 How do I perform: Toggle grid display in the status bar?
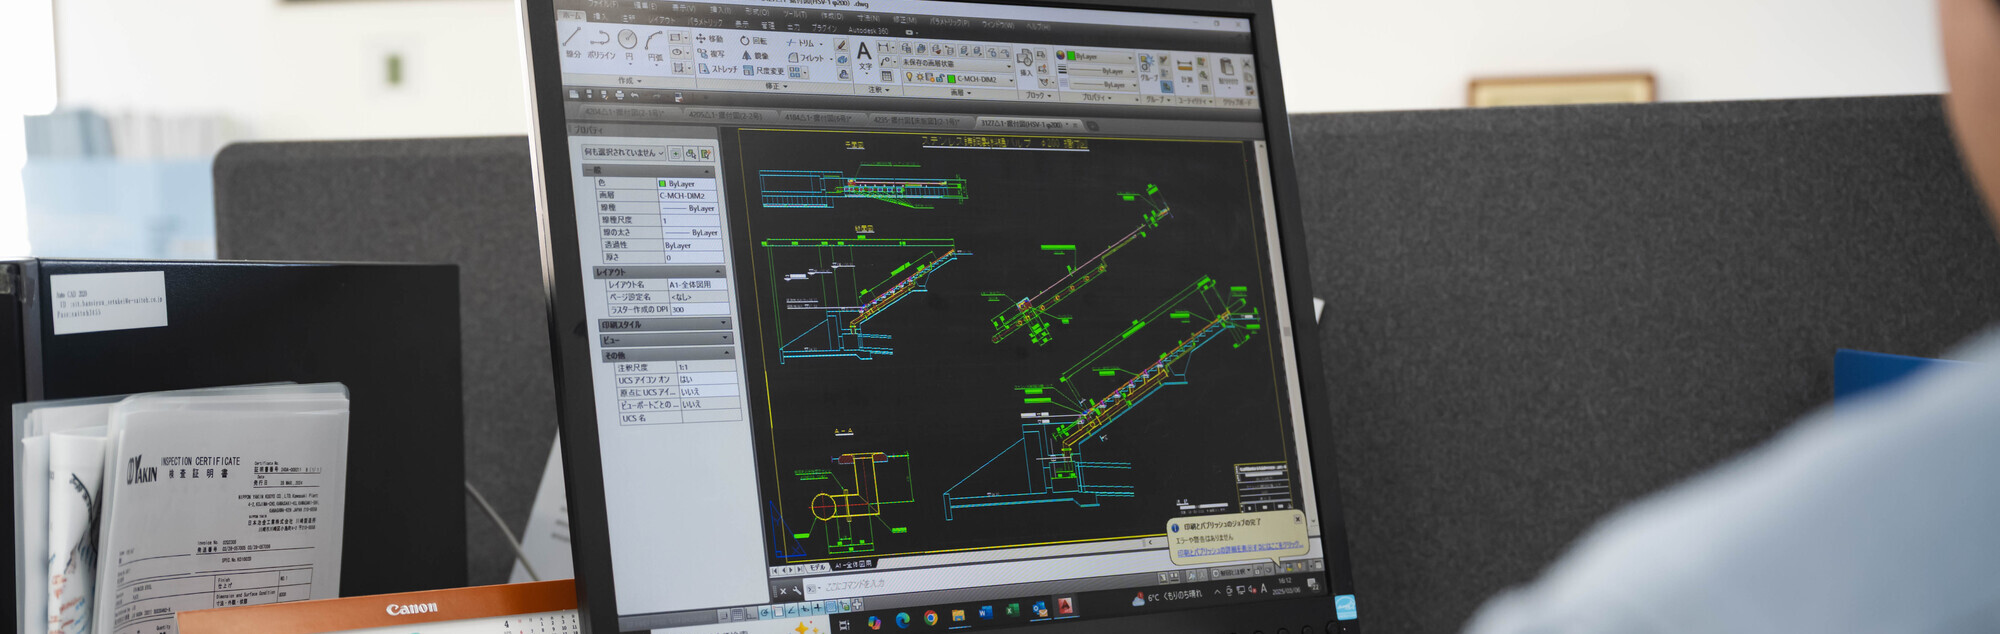pyautogui.click(x=736, y=613)
